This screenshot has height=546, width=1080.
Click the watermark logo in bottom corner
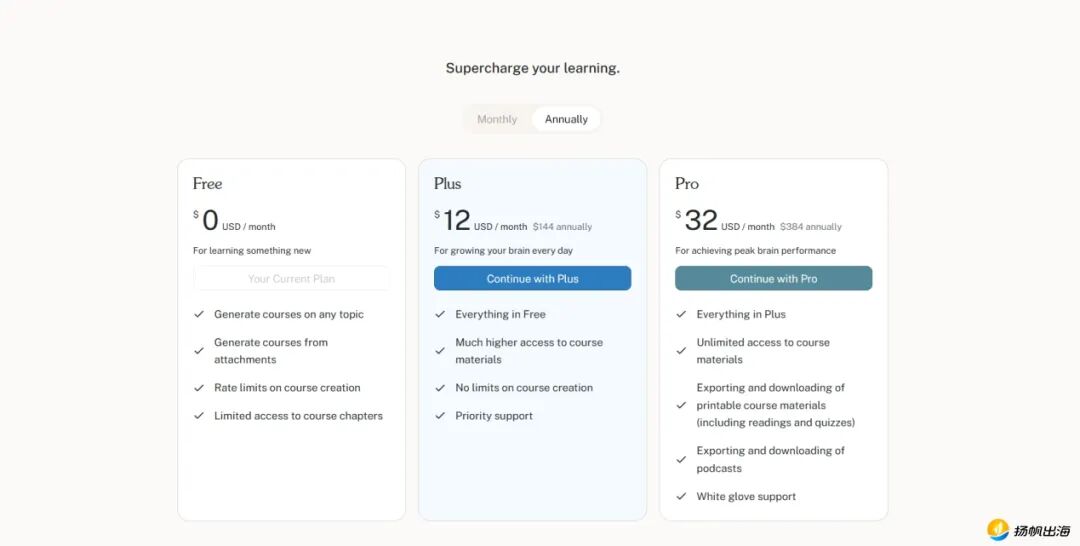1028,530
